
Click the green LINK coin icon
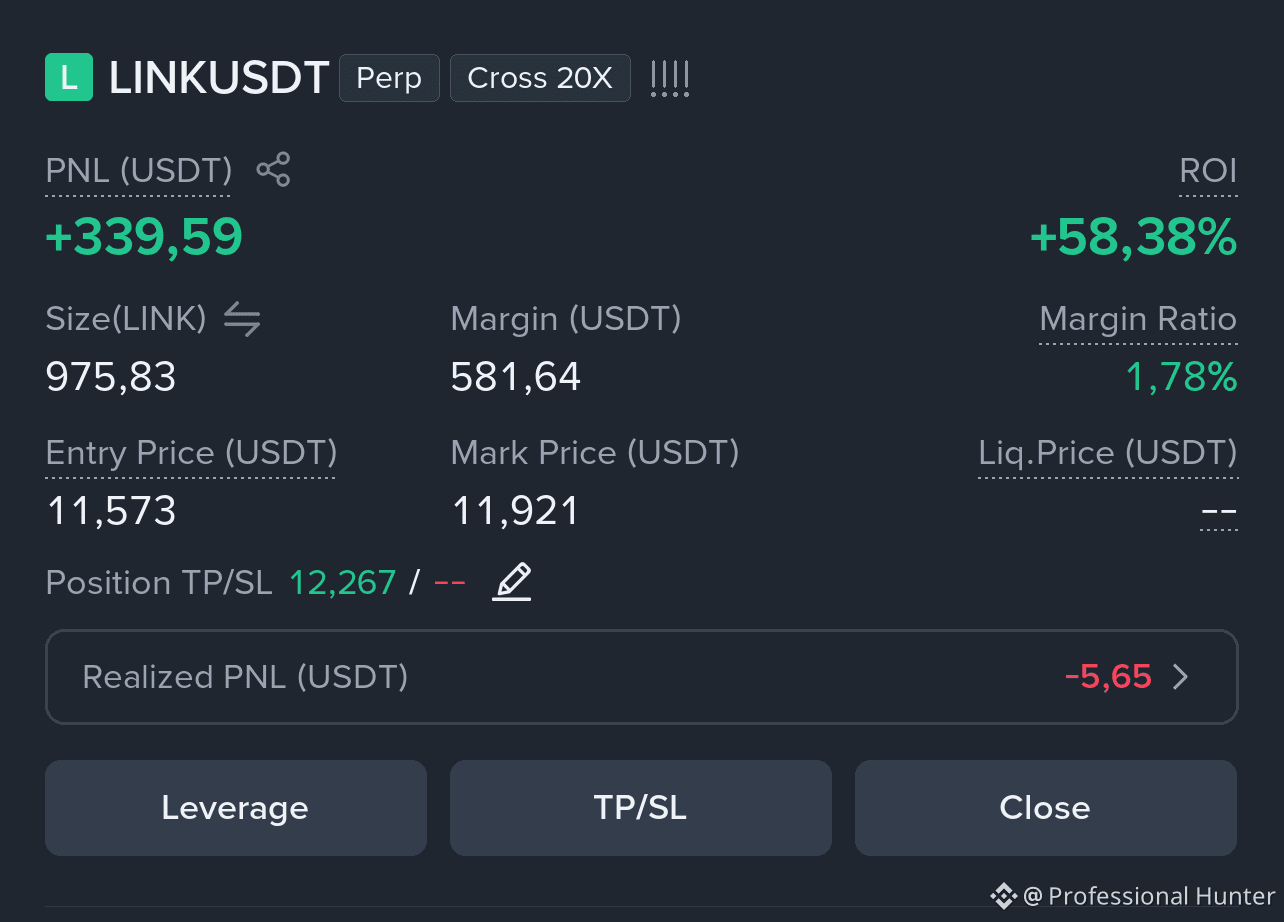tap(69, 78)
